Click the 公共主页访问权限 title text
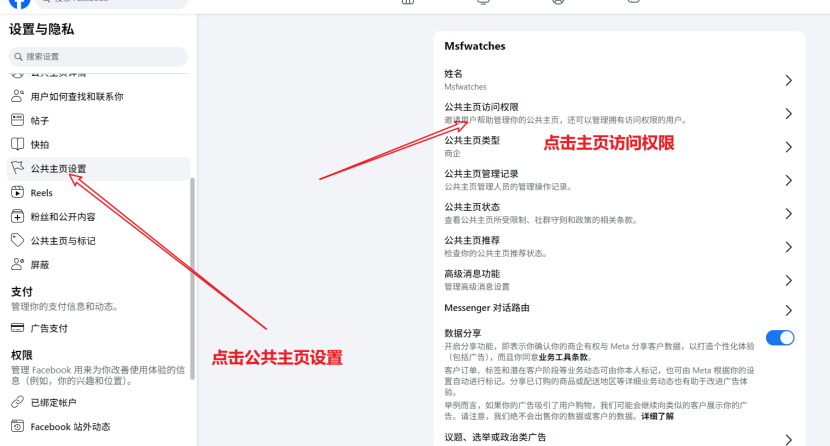Image resolution: width=830 pixels, height=446 pixels. click(481, 107)
